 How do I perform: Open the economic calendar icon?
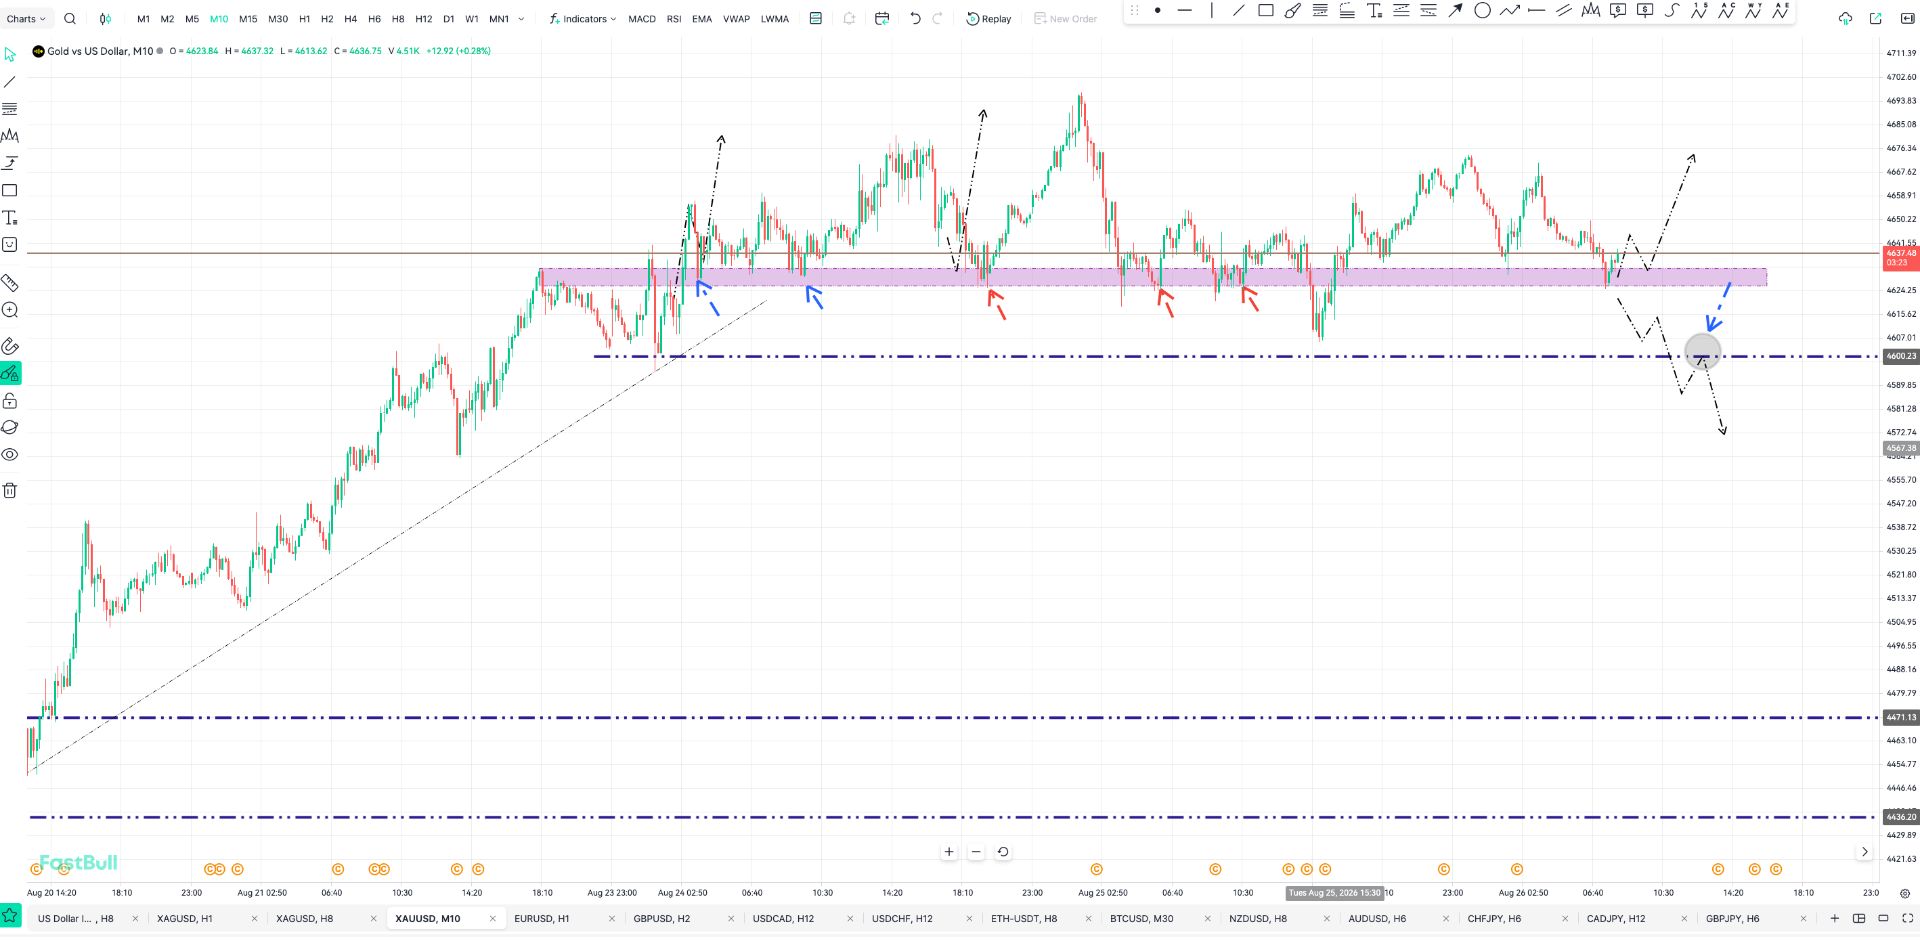click(882, 18)
